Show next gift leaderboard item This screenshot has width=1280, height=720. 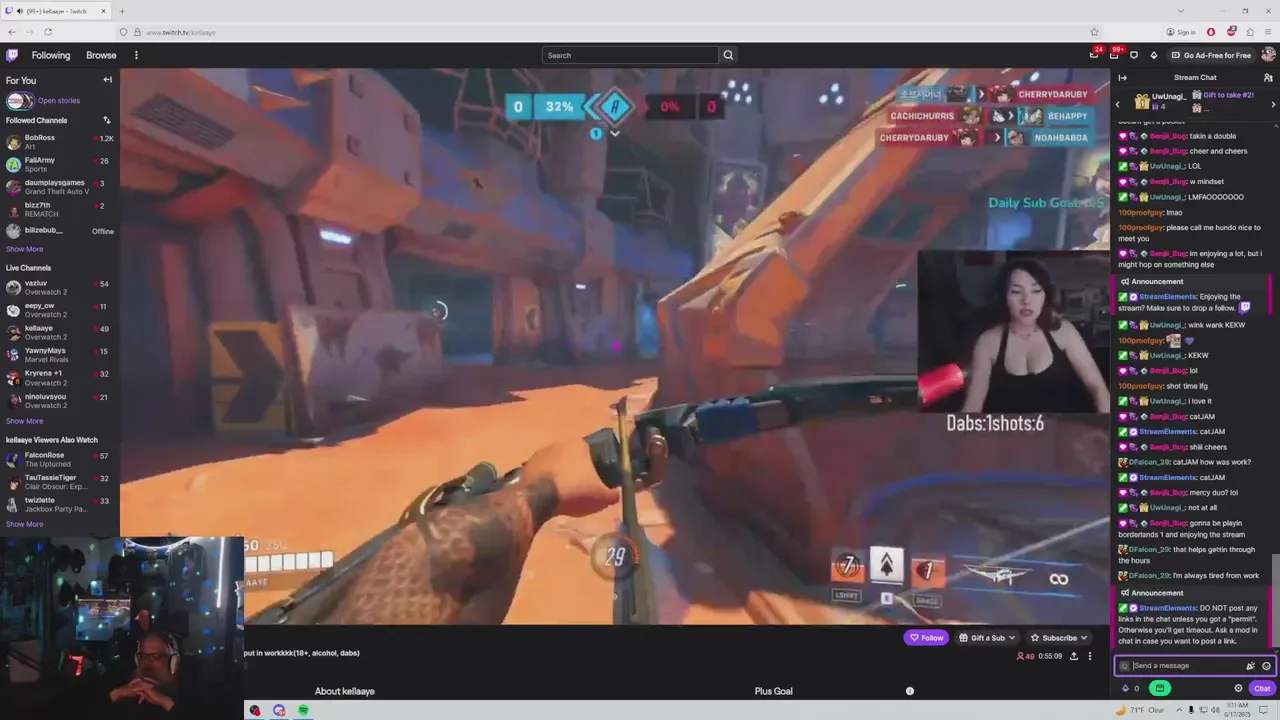tap(1273, 104)
